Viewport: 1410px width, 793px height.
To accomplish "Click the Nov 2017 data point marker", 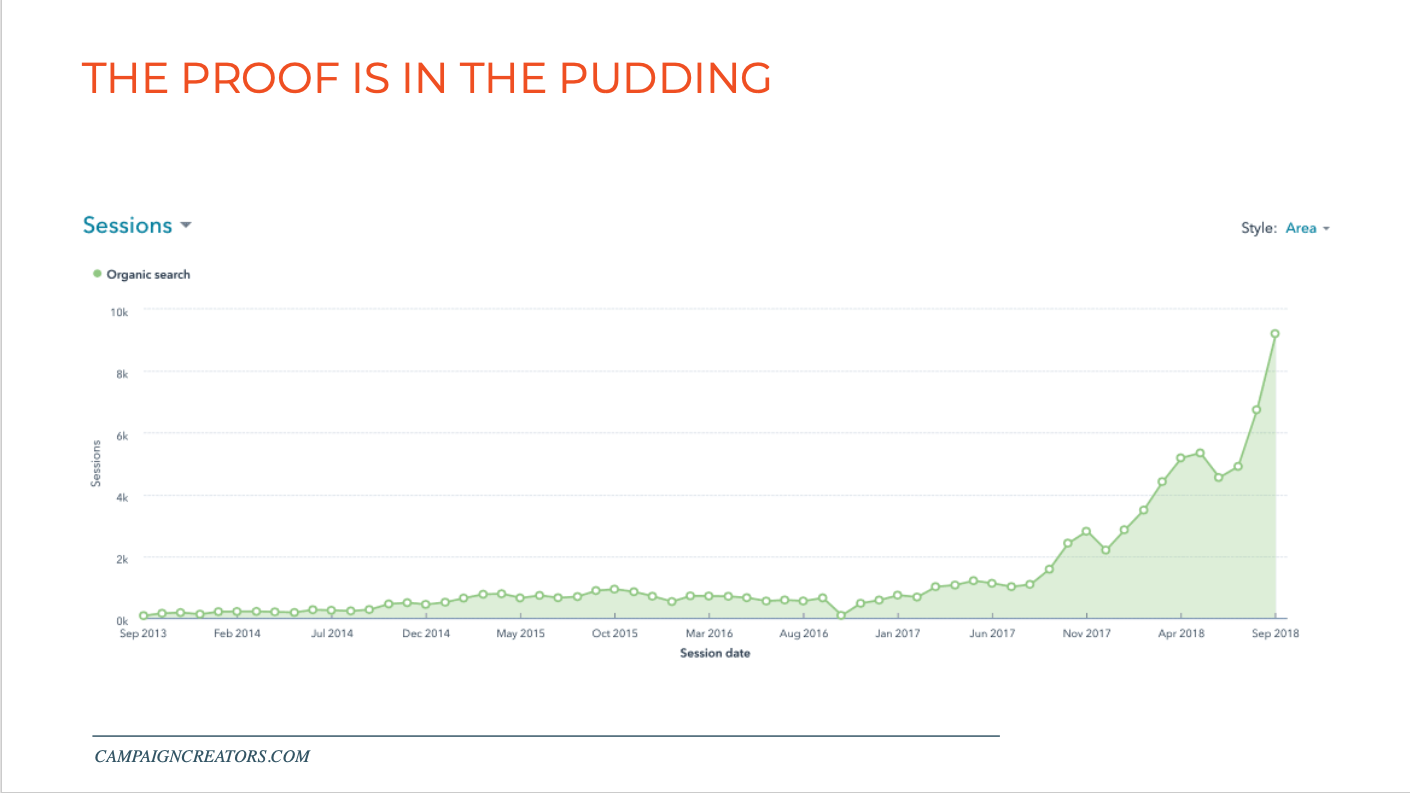I will 1086,531.
